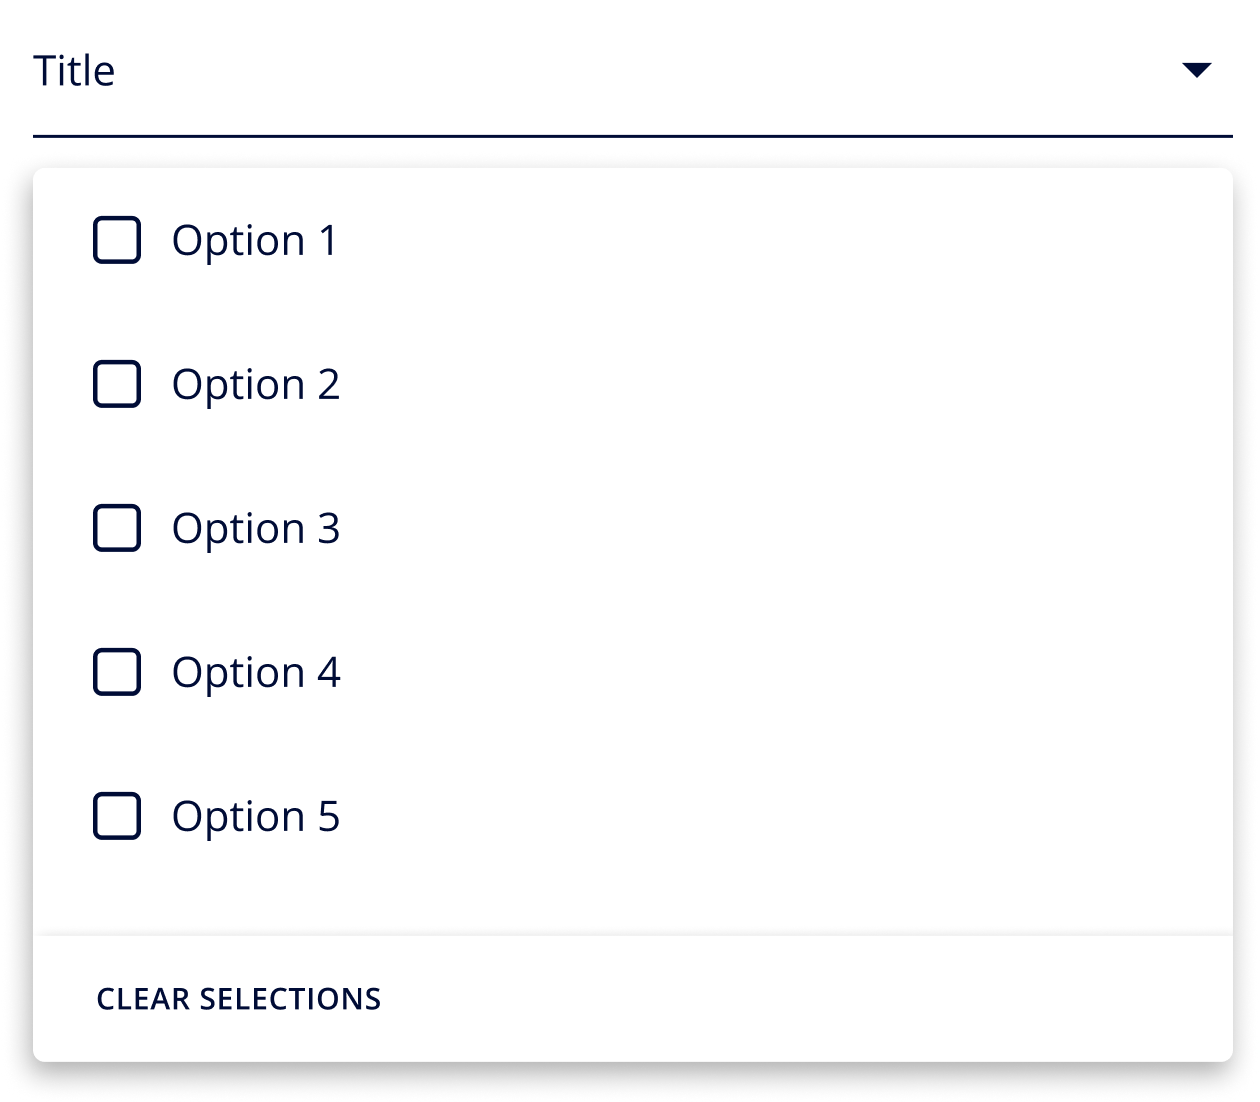Click empty space in Option 3 row

pyautogui.click(x=780, y=528)
